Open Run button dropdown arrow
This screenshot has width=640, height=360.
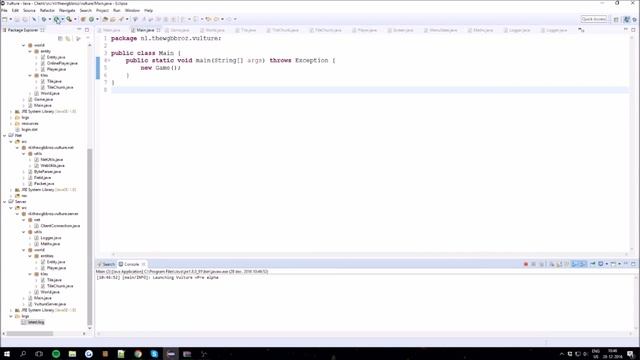click(62, 19)
